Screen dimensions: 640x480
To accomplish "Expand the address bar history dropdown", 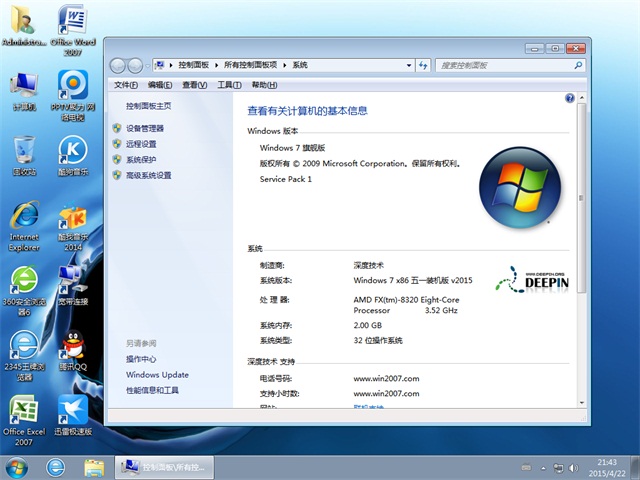I will coord(409,65).
